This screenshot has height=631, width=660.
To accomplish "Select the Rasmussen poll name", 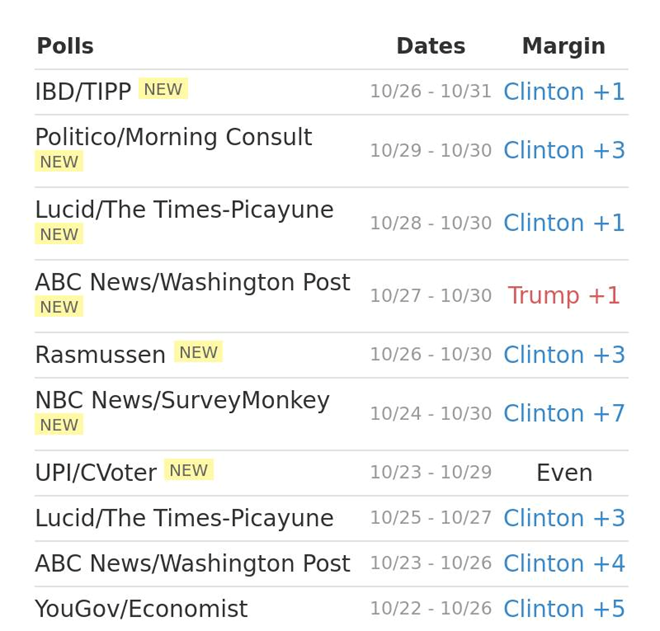I will click(100, 355).
